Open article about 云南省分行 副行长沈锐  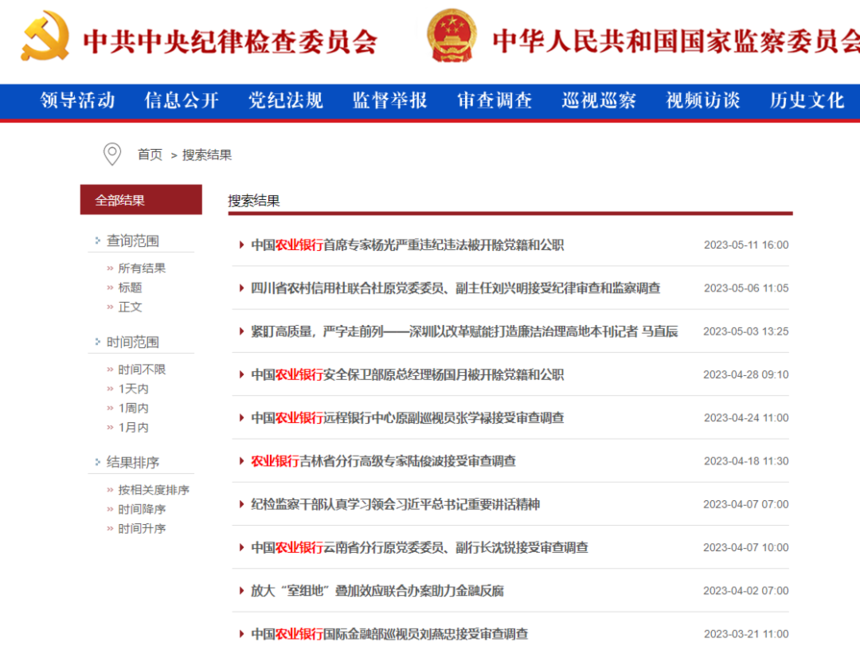tap(420, 547)
